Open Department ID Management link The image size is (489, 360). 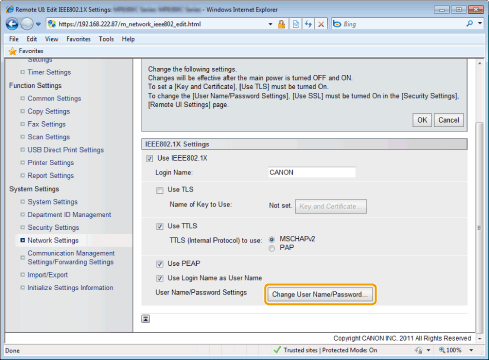[69, 214]
